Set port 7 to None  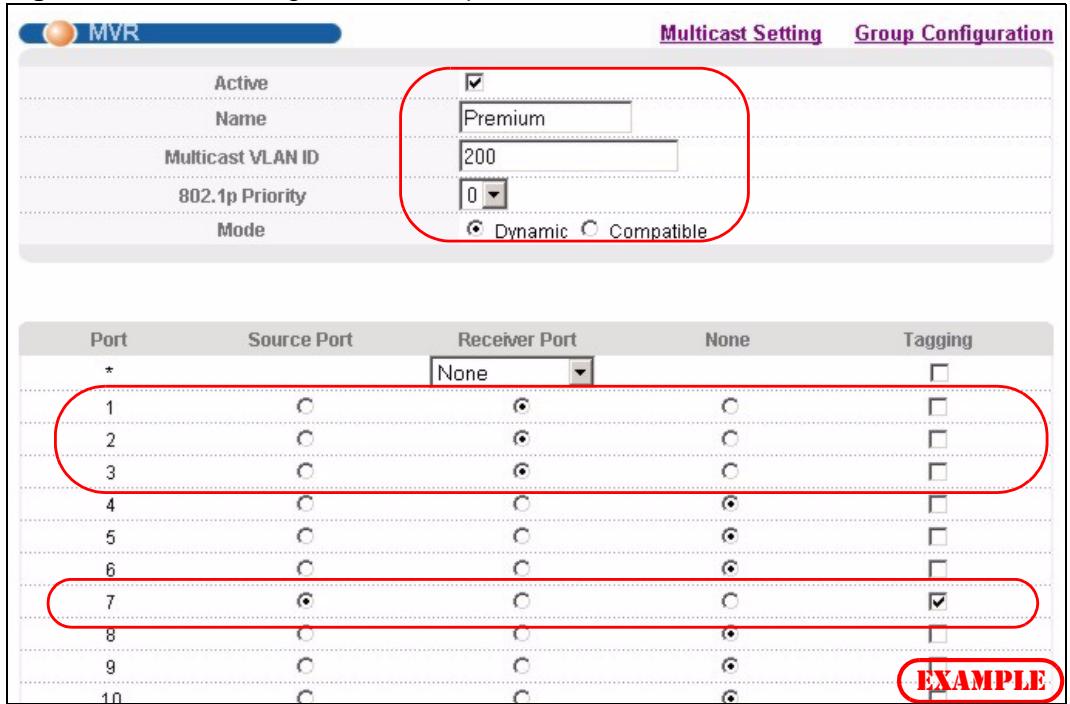click(731, 600)
